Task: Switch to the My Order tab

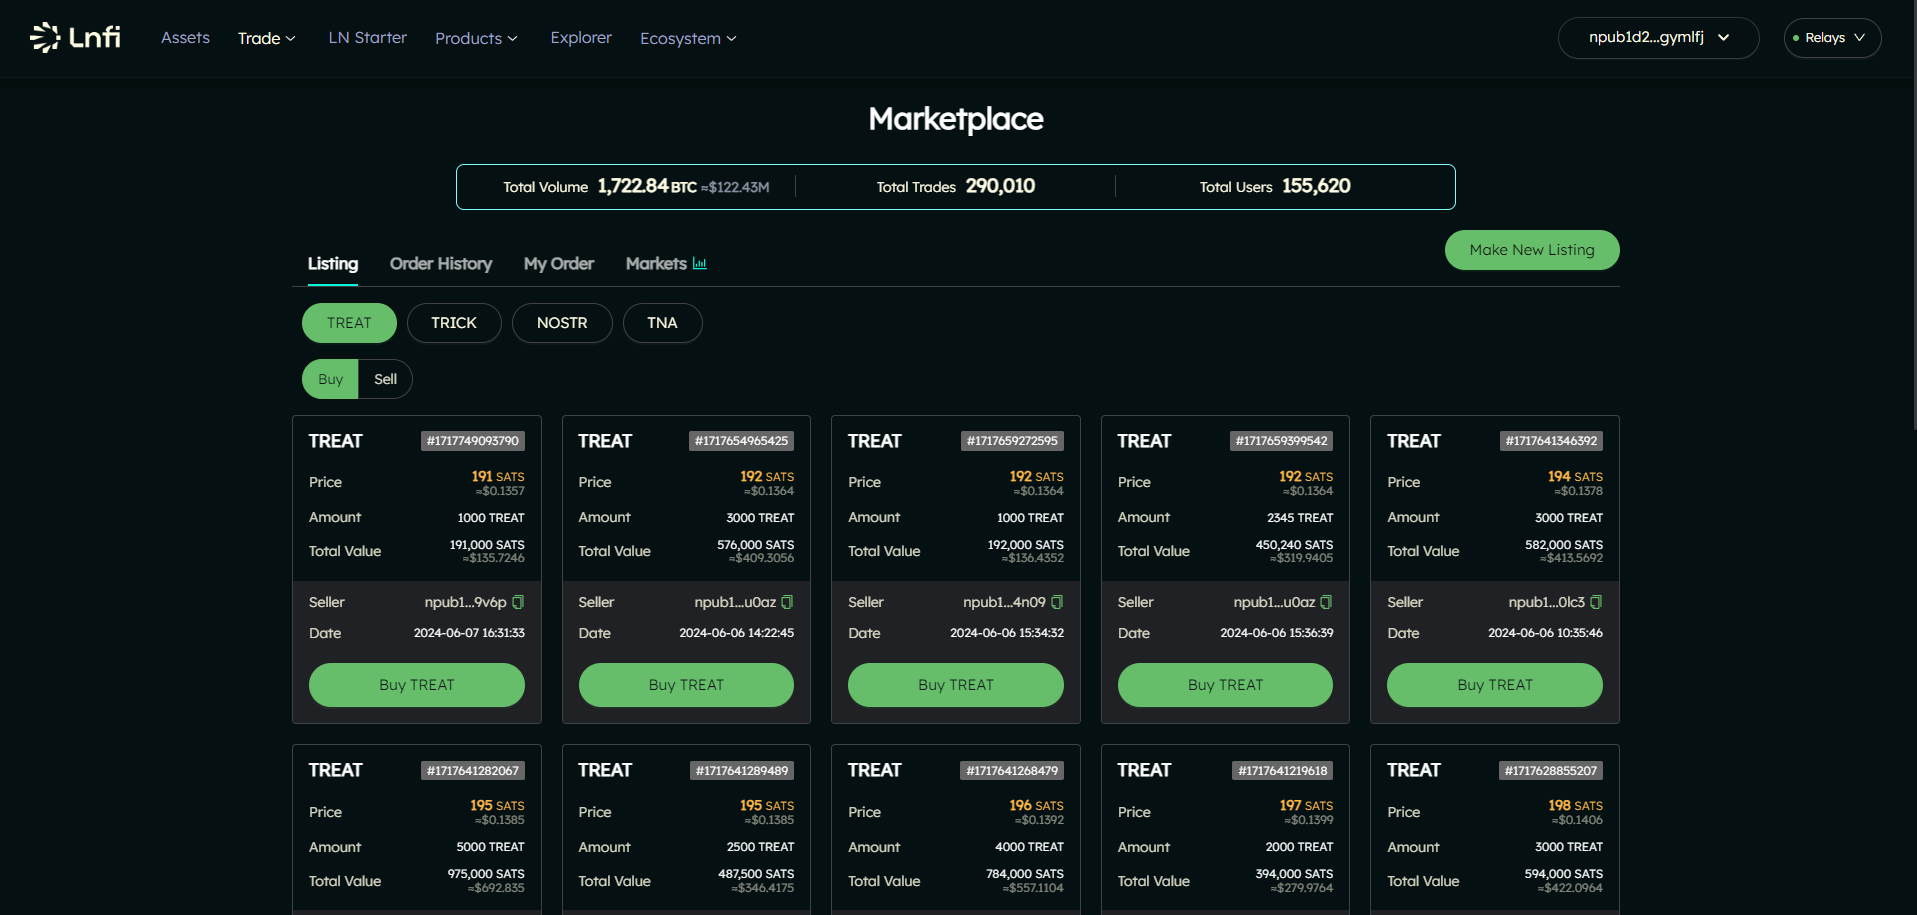Action: [559, 264]
